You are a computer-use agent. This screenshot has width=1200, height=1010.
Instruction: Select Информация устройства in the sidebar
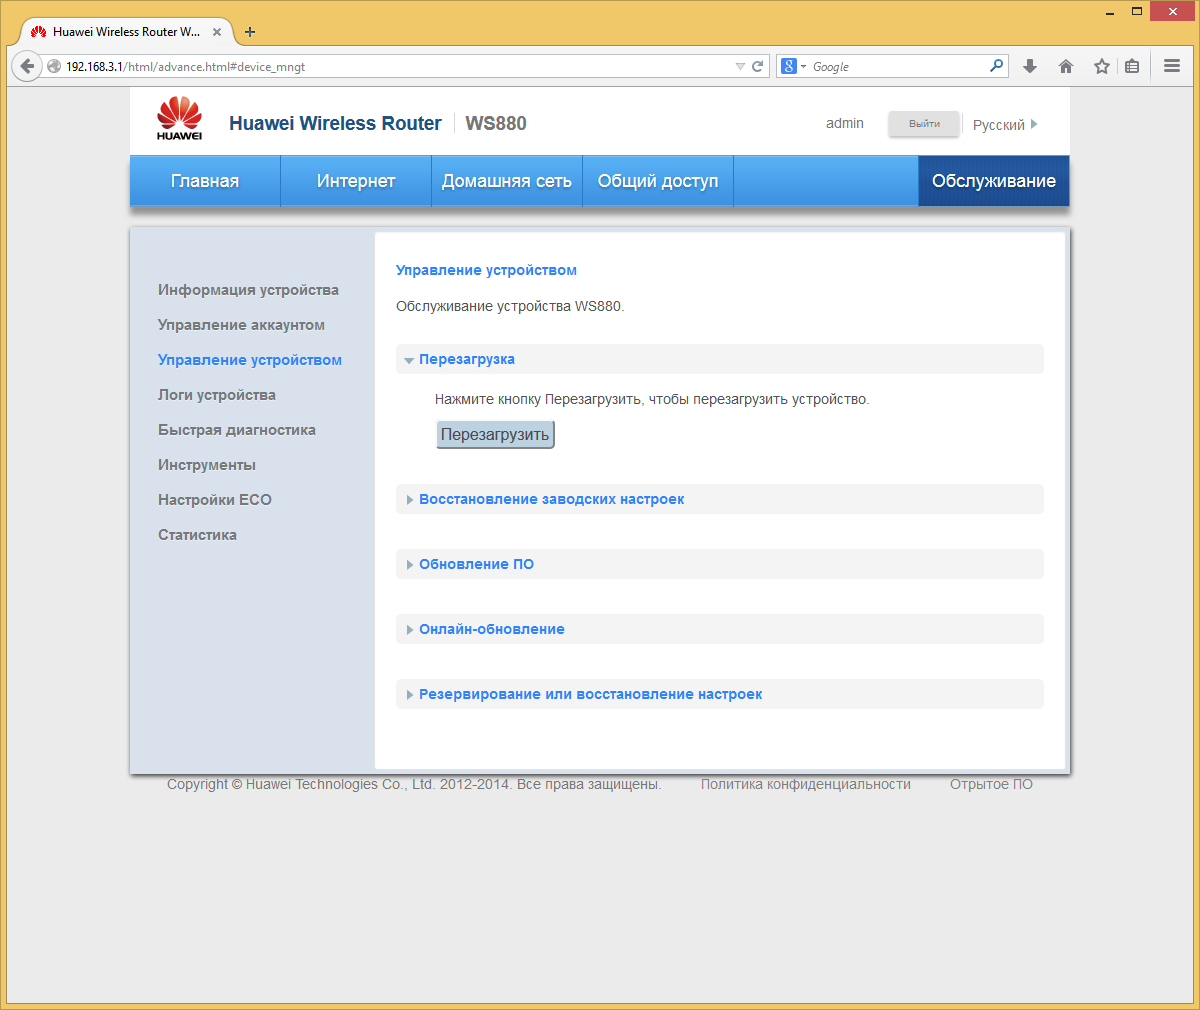[x=248, y=290]
